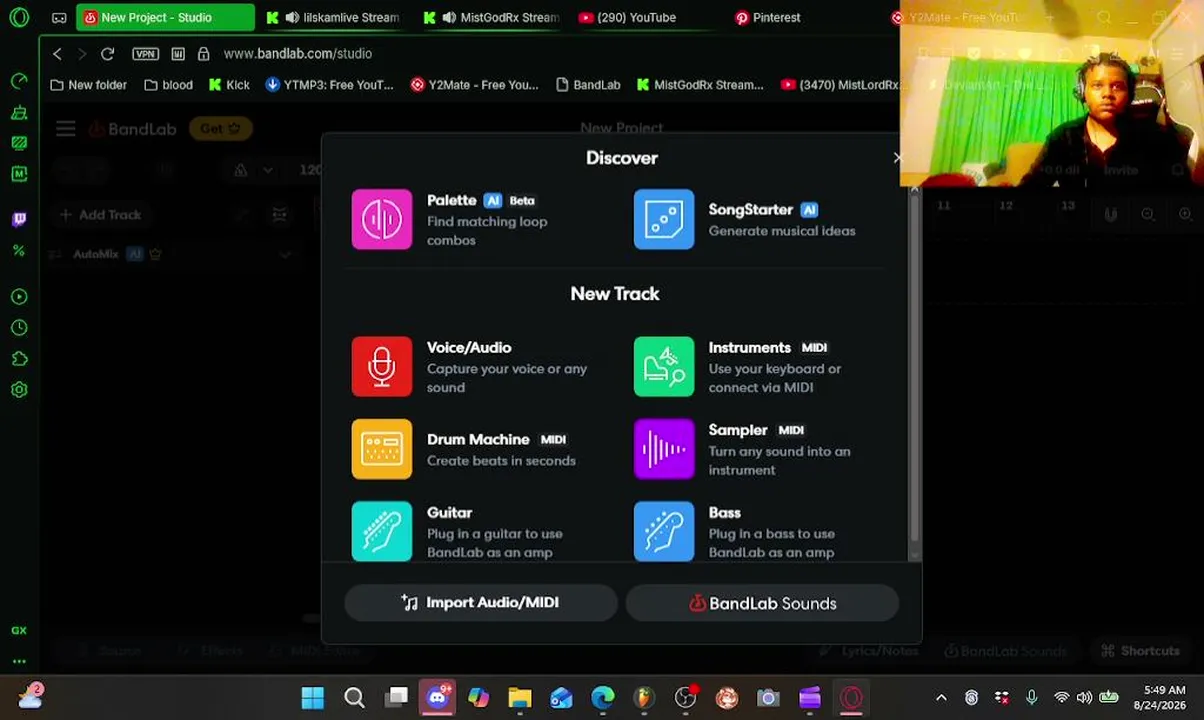Switch to the Pinterest tab
The width and height of the screenshot is (1204, 720).
click(768, 17)
